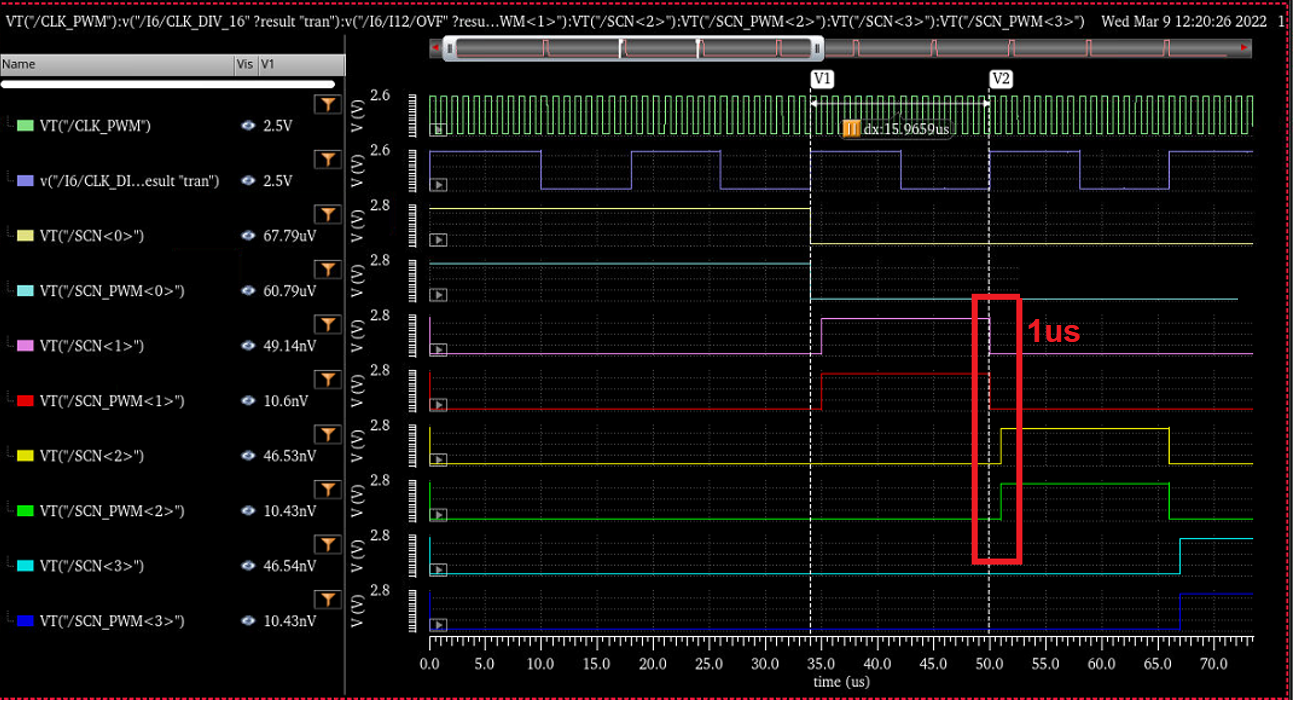Open the filter menu for VT("/CLK_PWM")
The image size is (1293, 701).
(x=327, y=103)
